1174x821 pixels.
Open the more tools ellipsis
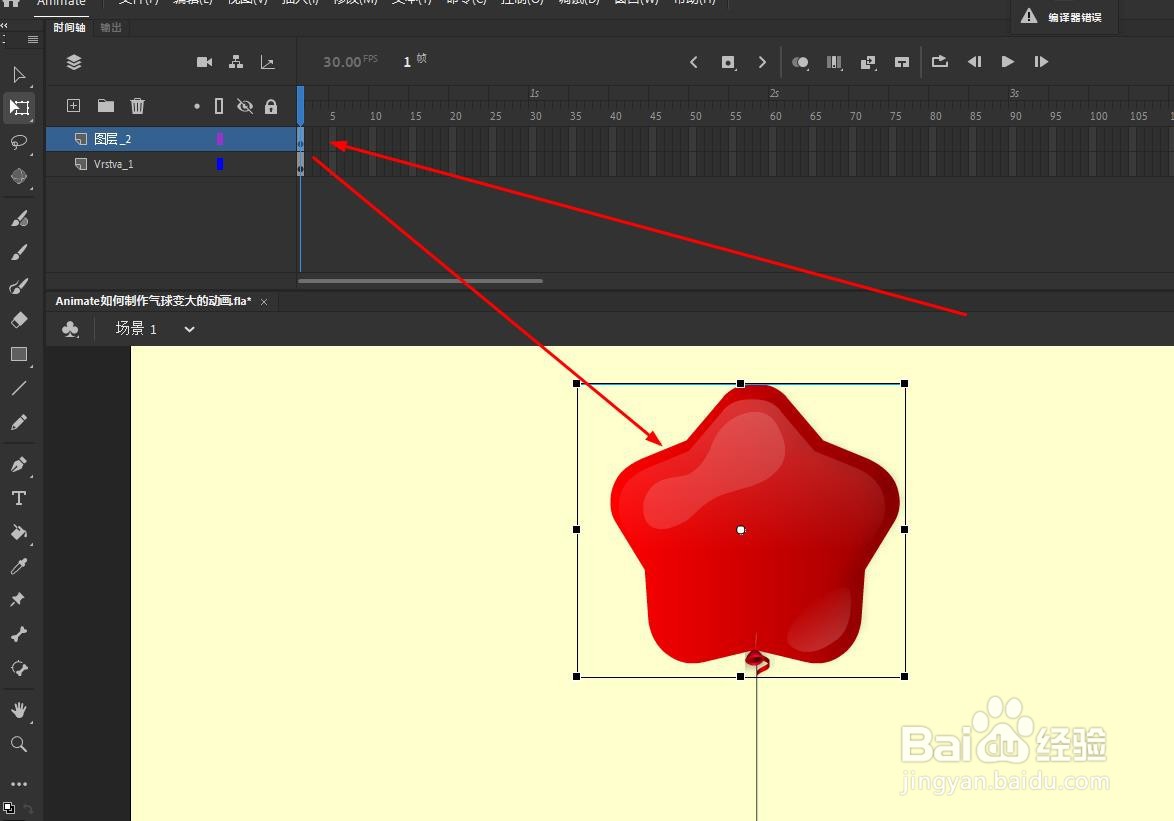pos(19,784)
